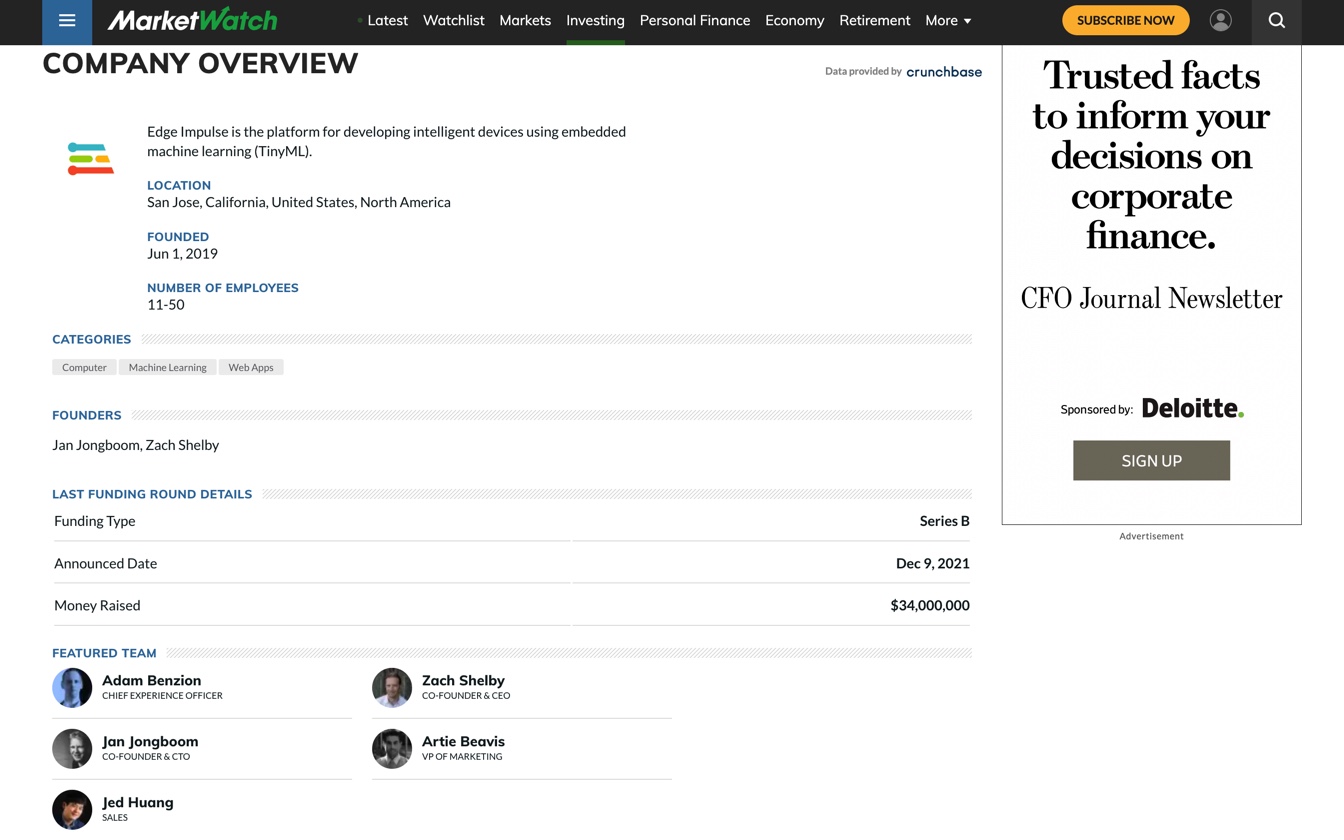Click Adam Benzion's profile photo
This screenshot has width=1344, height=840.
[72, 688]
